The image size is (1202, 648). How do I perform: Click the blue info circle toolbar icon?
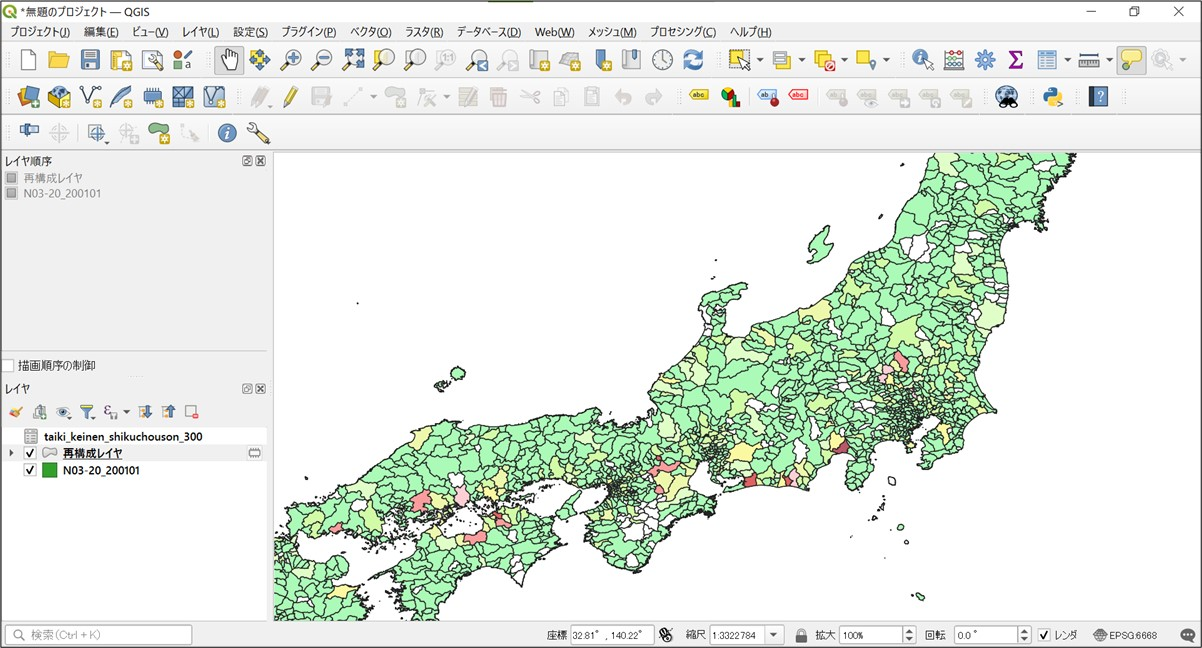(227, 133)
